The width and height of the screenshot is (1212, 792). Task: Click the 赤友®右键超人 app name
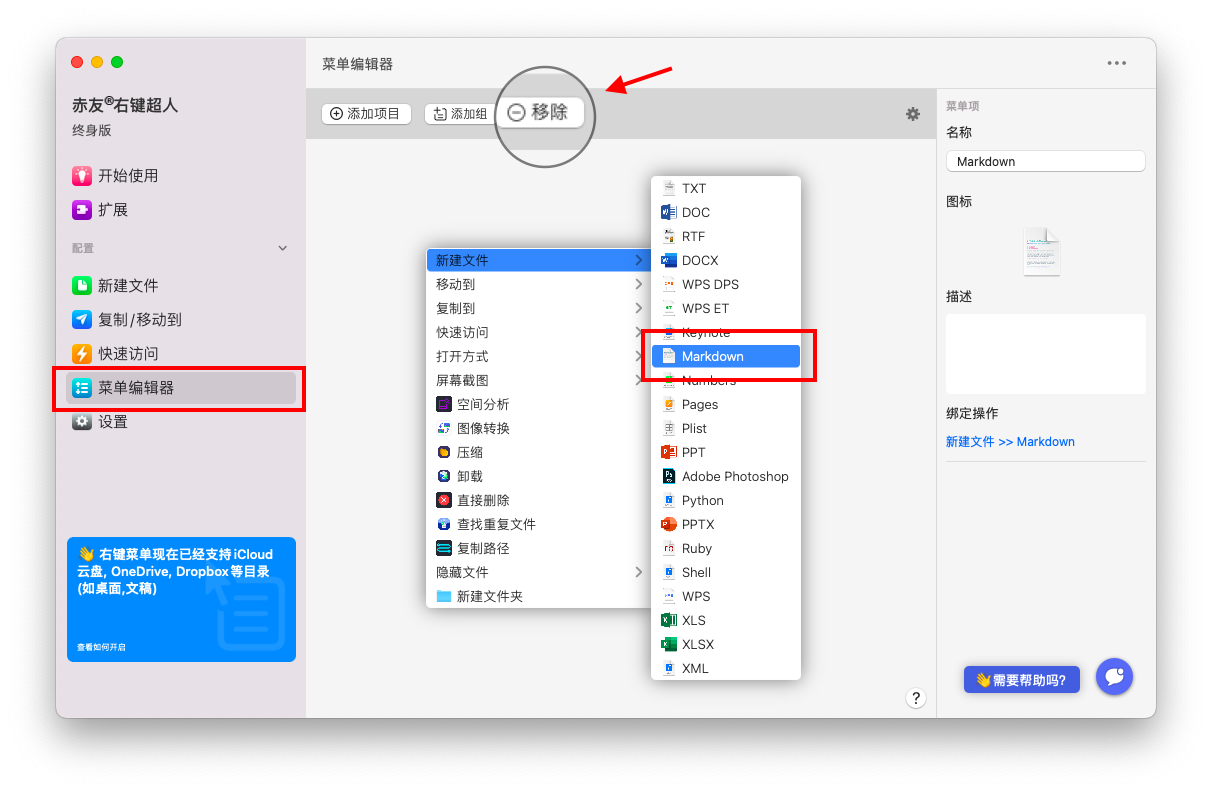pos(125,105)
